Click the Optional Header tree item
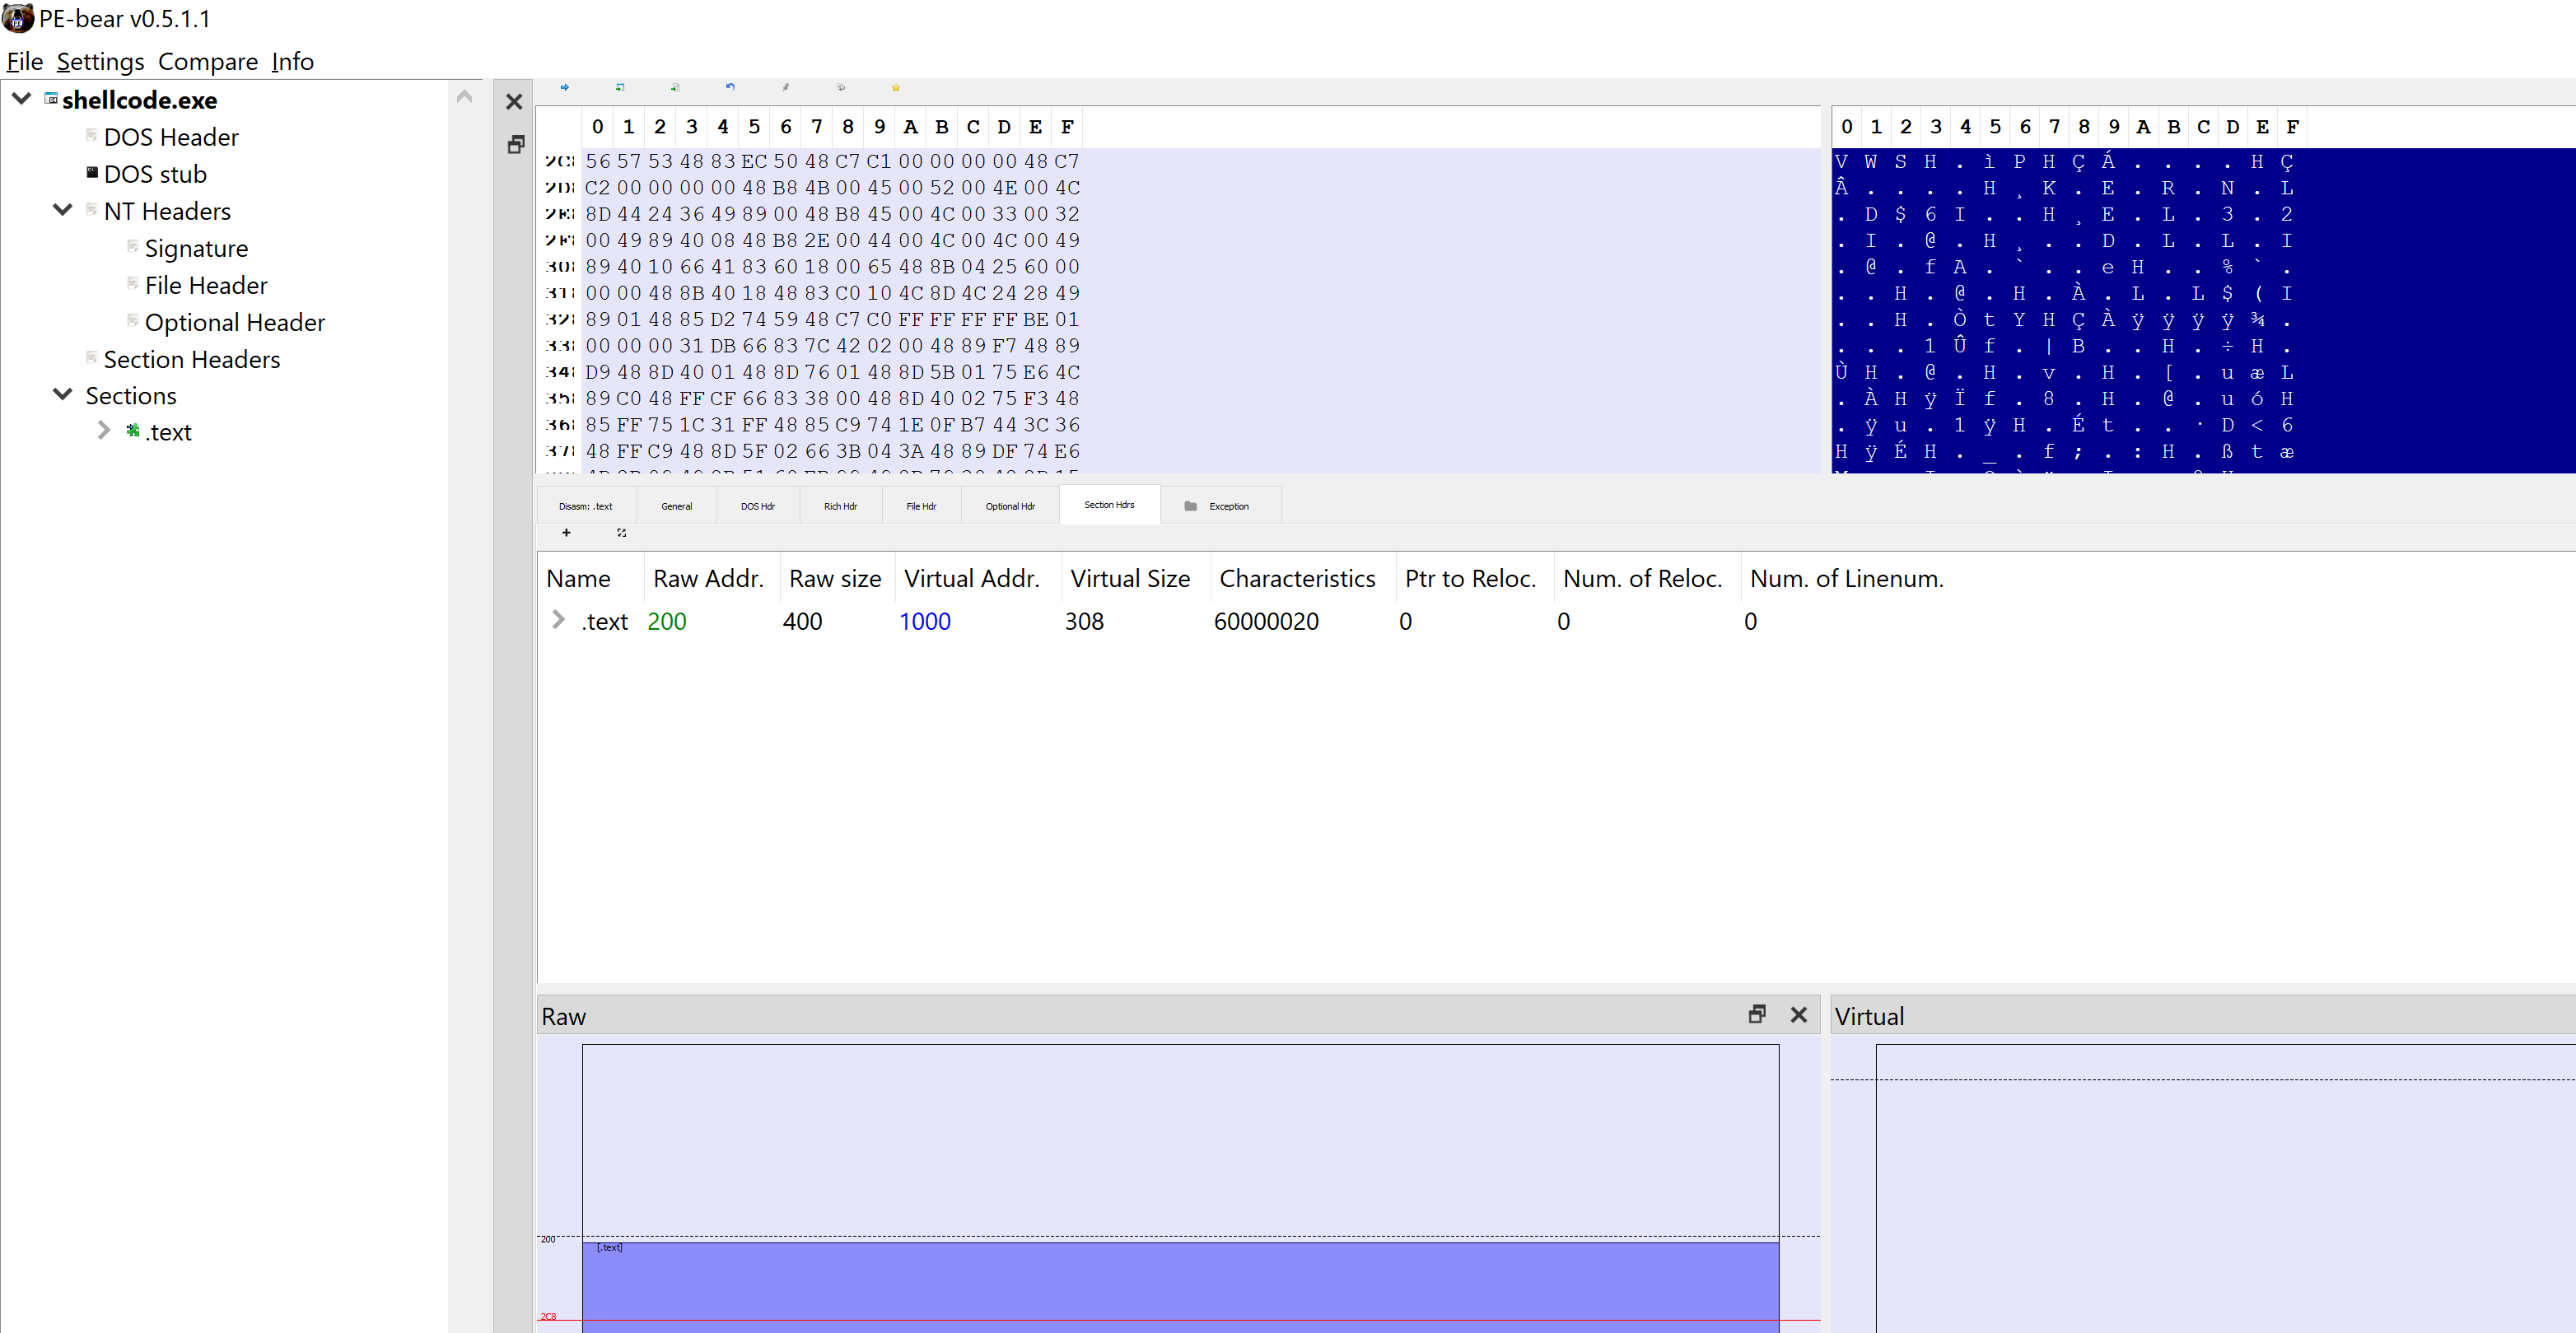 (236, 321)
